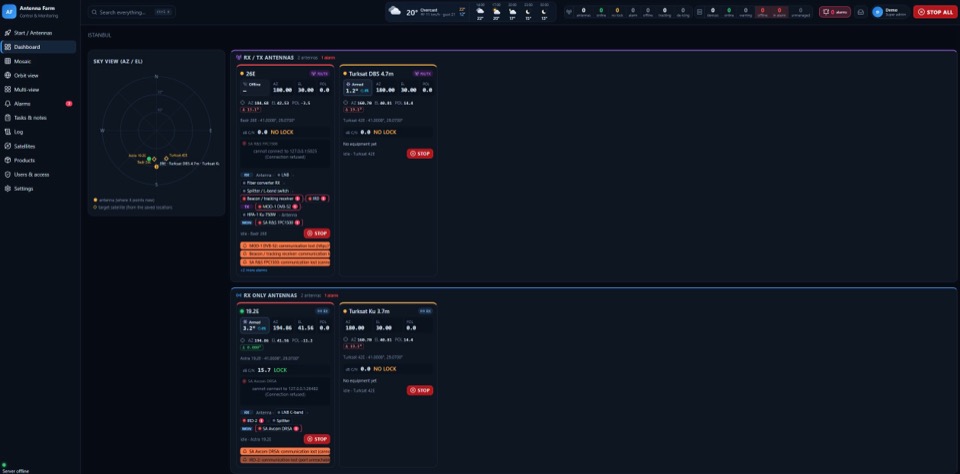Open the Demo user profile menu
This screenshot has height=474, width=960.
(889, 12)
